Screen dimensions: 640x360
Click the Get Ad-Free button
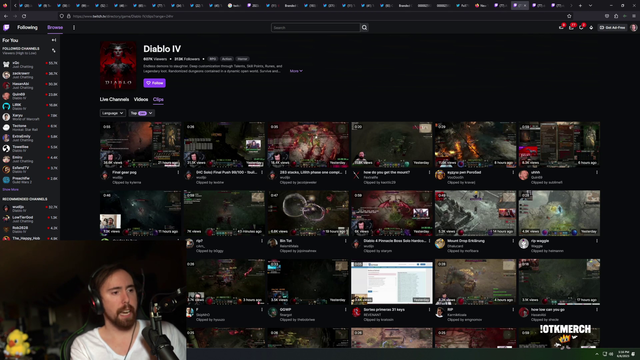[x=612, y=28]
